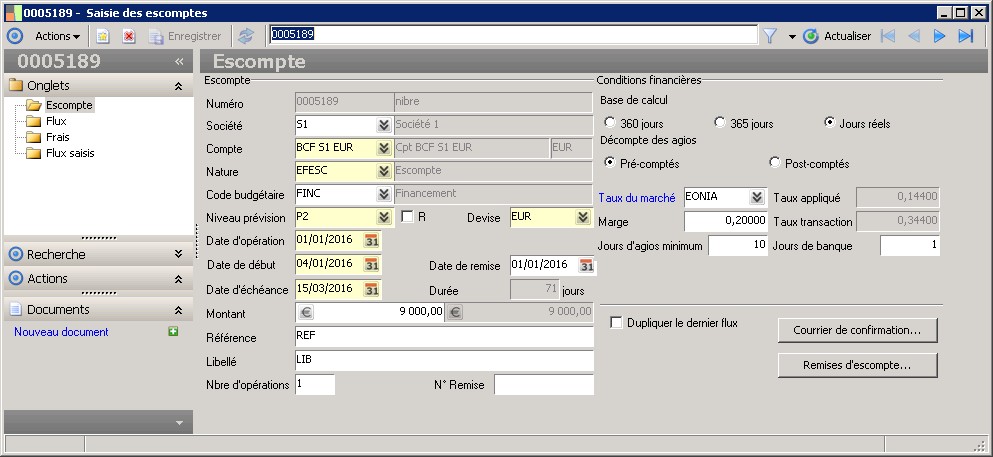
Task: Click Remises d'escompte button
Action: (x=857, y=366)
